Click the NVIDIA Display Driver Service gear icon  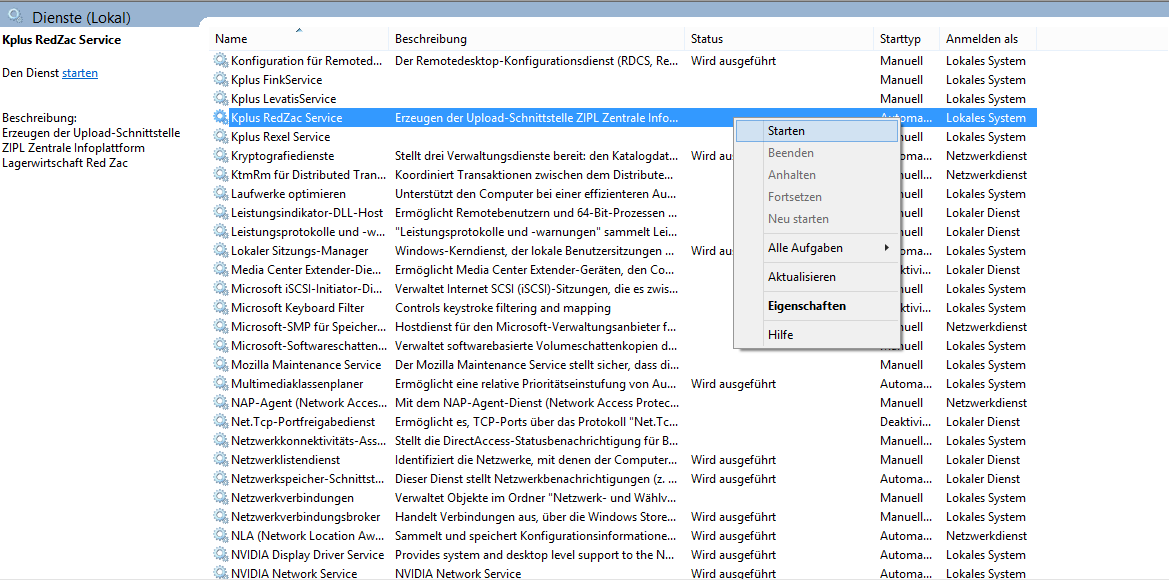click(x=221, y=555)
